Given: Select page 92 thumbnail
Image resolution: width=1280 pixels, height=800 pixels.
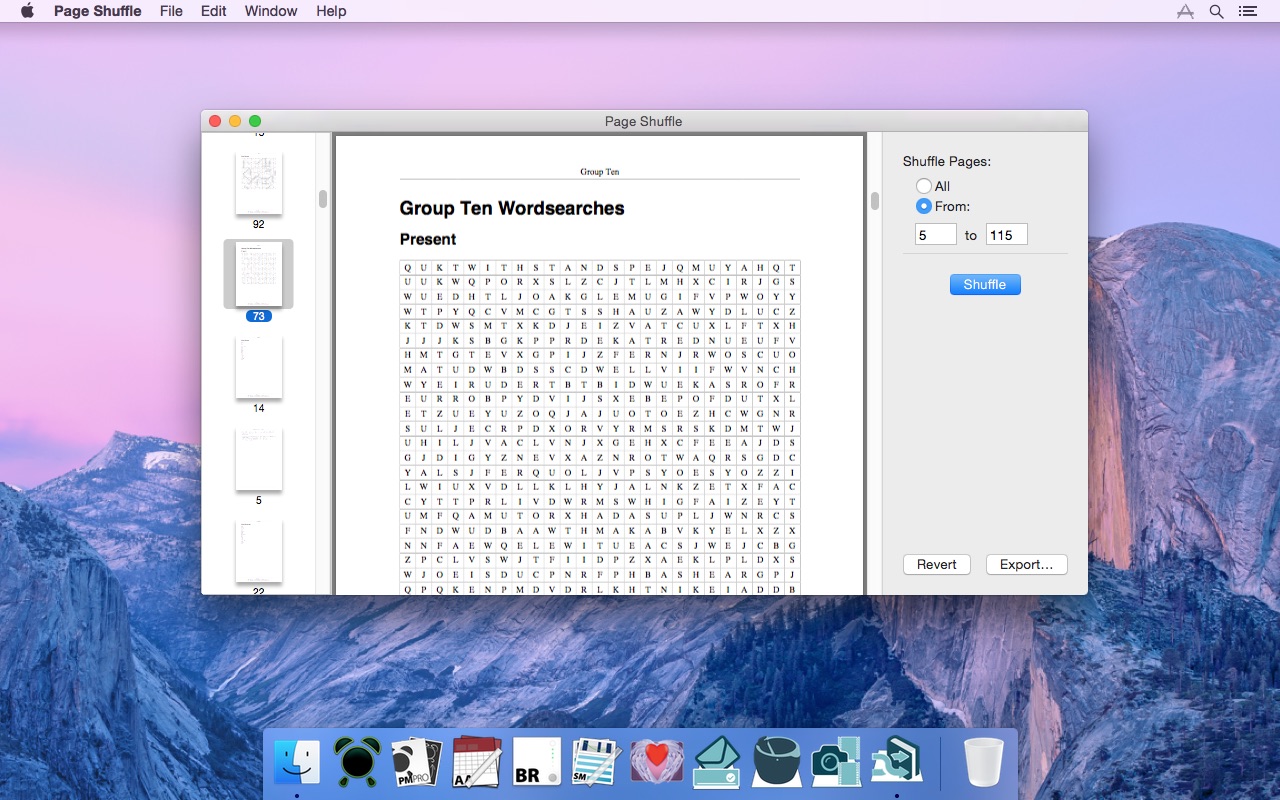Looking at the screenshot, I should point(259,184).
